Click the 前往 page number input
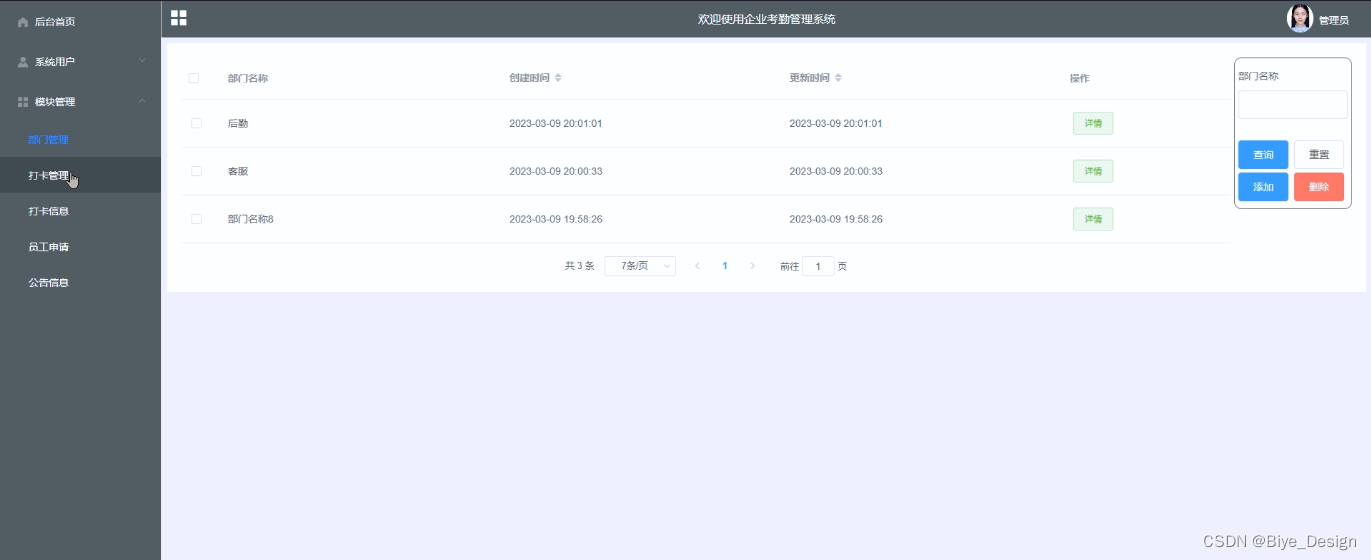1371x560 pixels. click(818, 266)
